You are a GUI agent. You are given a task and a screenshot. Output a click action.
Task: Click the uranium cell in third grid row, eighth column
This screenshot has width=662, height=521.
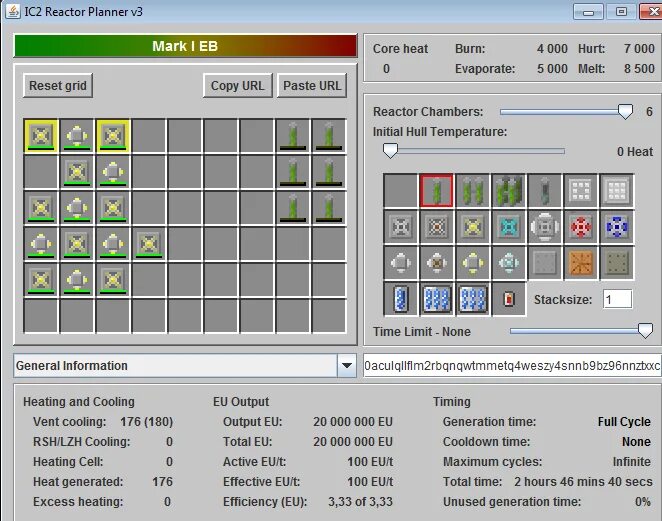293,208
